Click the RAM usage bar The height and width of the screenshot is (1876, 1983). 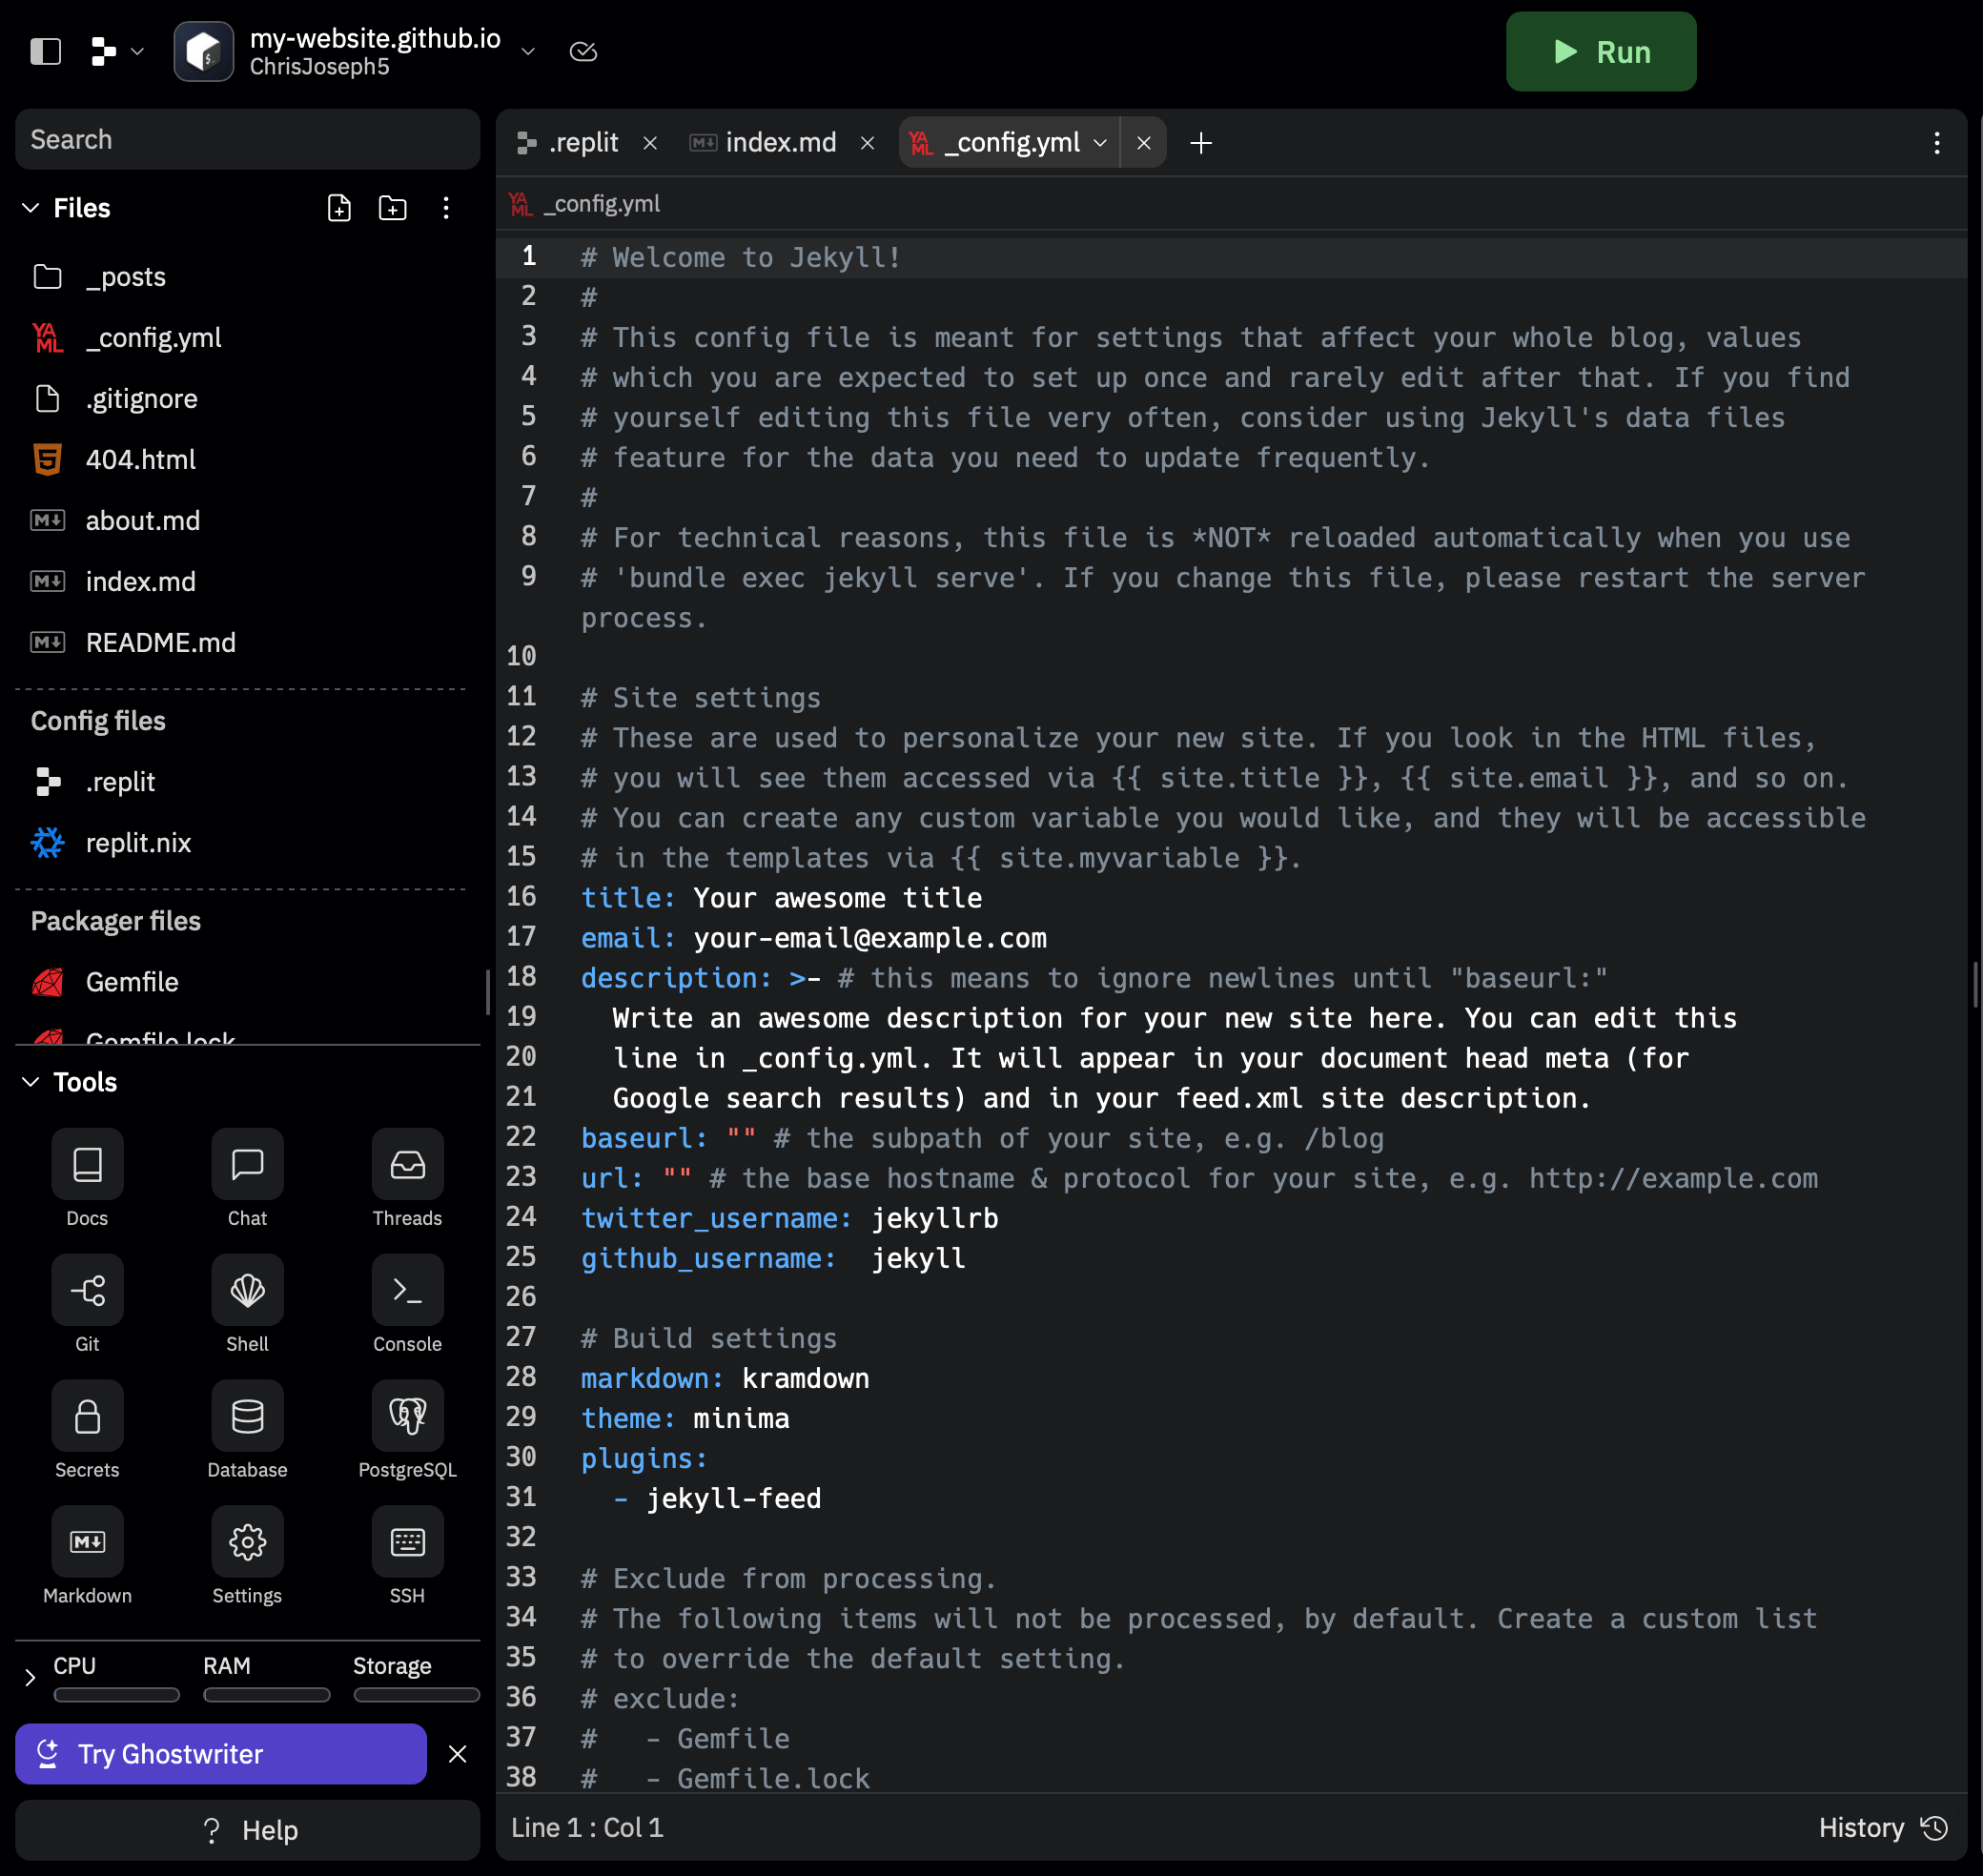tap(266, 1695)
